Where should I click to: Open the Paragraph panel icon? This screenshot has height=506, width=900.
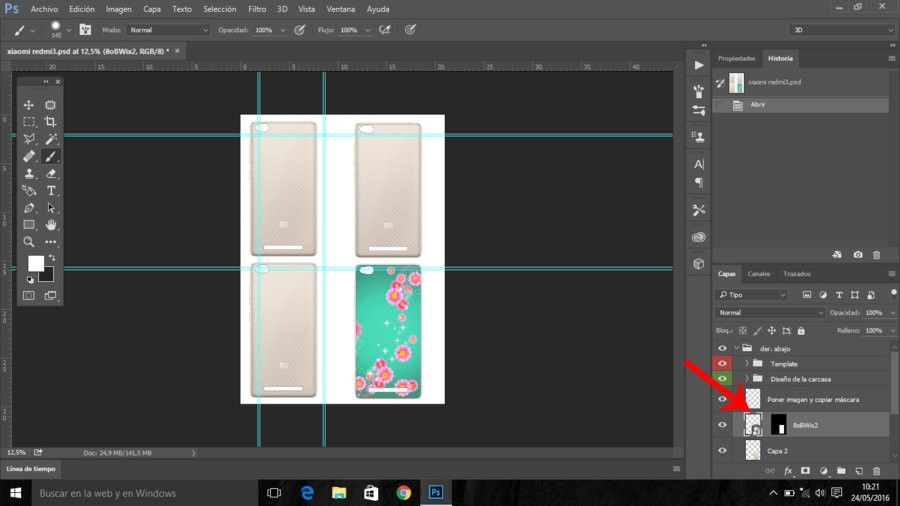click(699, 182)
